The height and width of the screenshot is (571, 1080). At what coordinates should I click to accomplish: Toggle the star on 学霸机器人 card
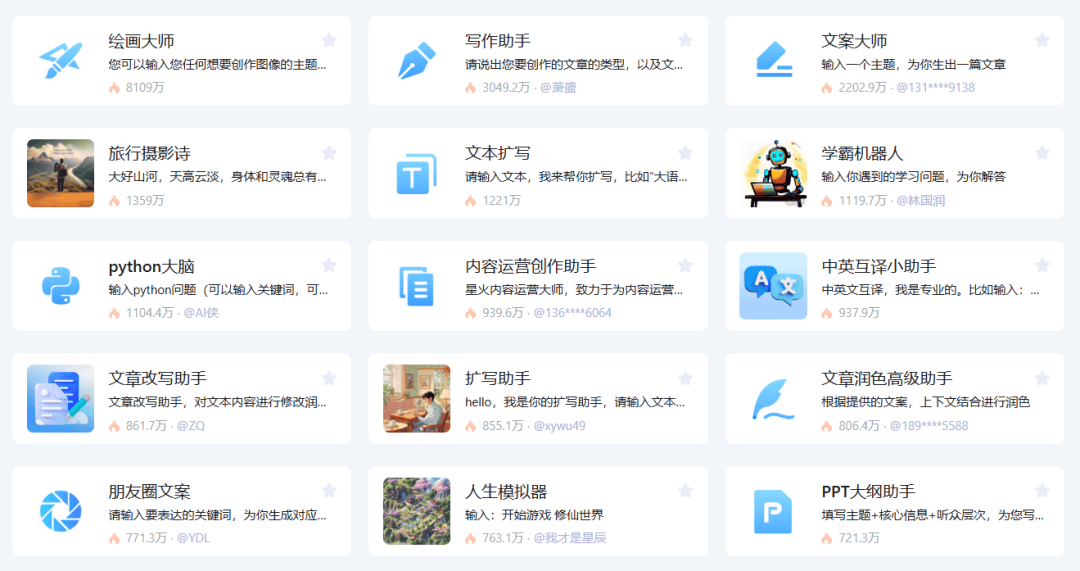(1042, 153)
